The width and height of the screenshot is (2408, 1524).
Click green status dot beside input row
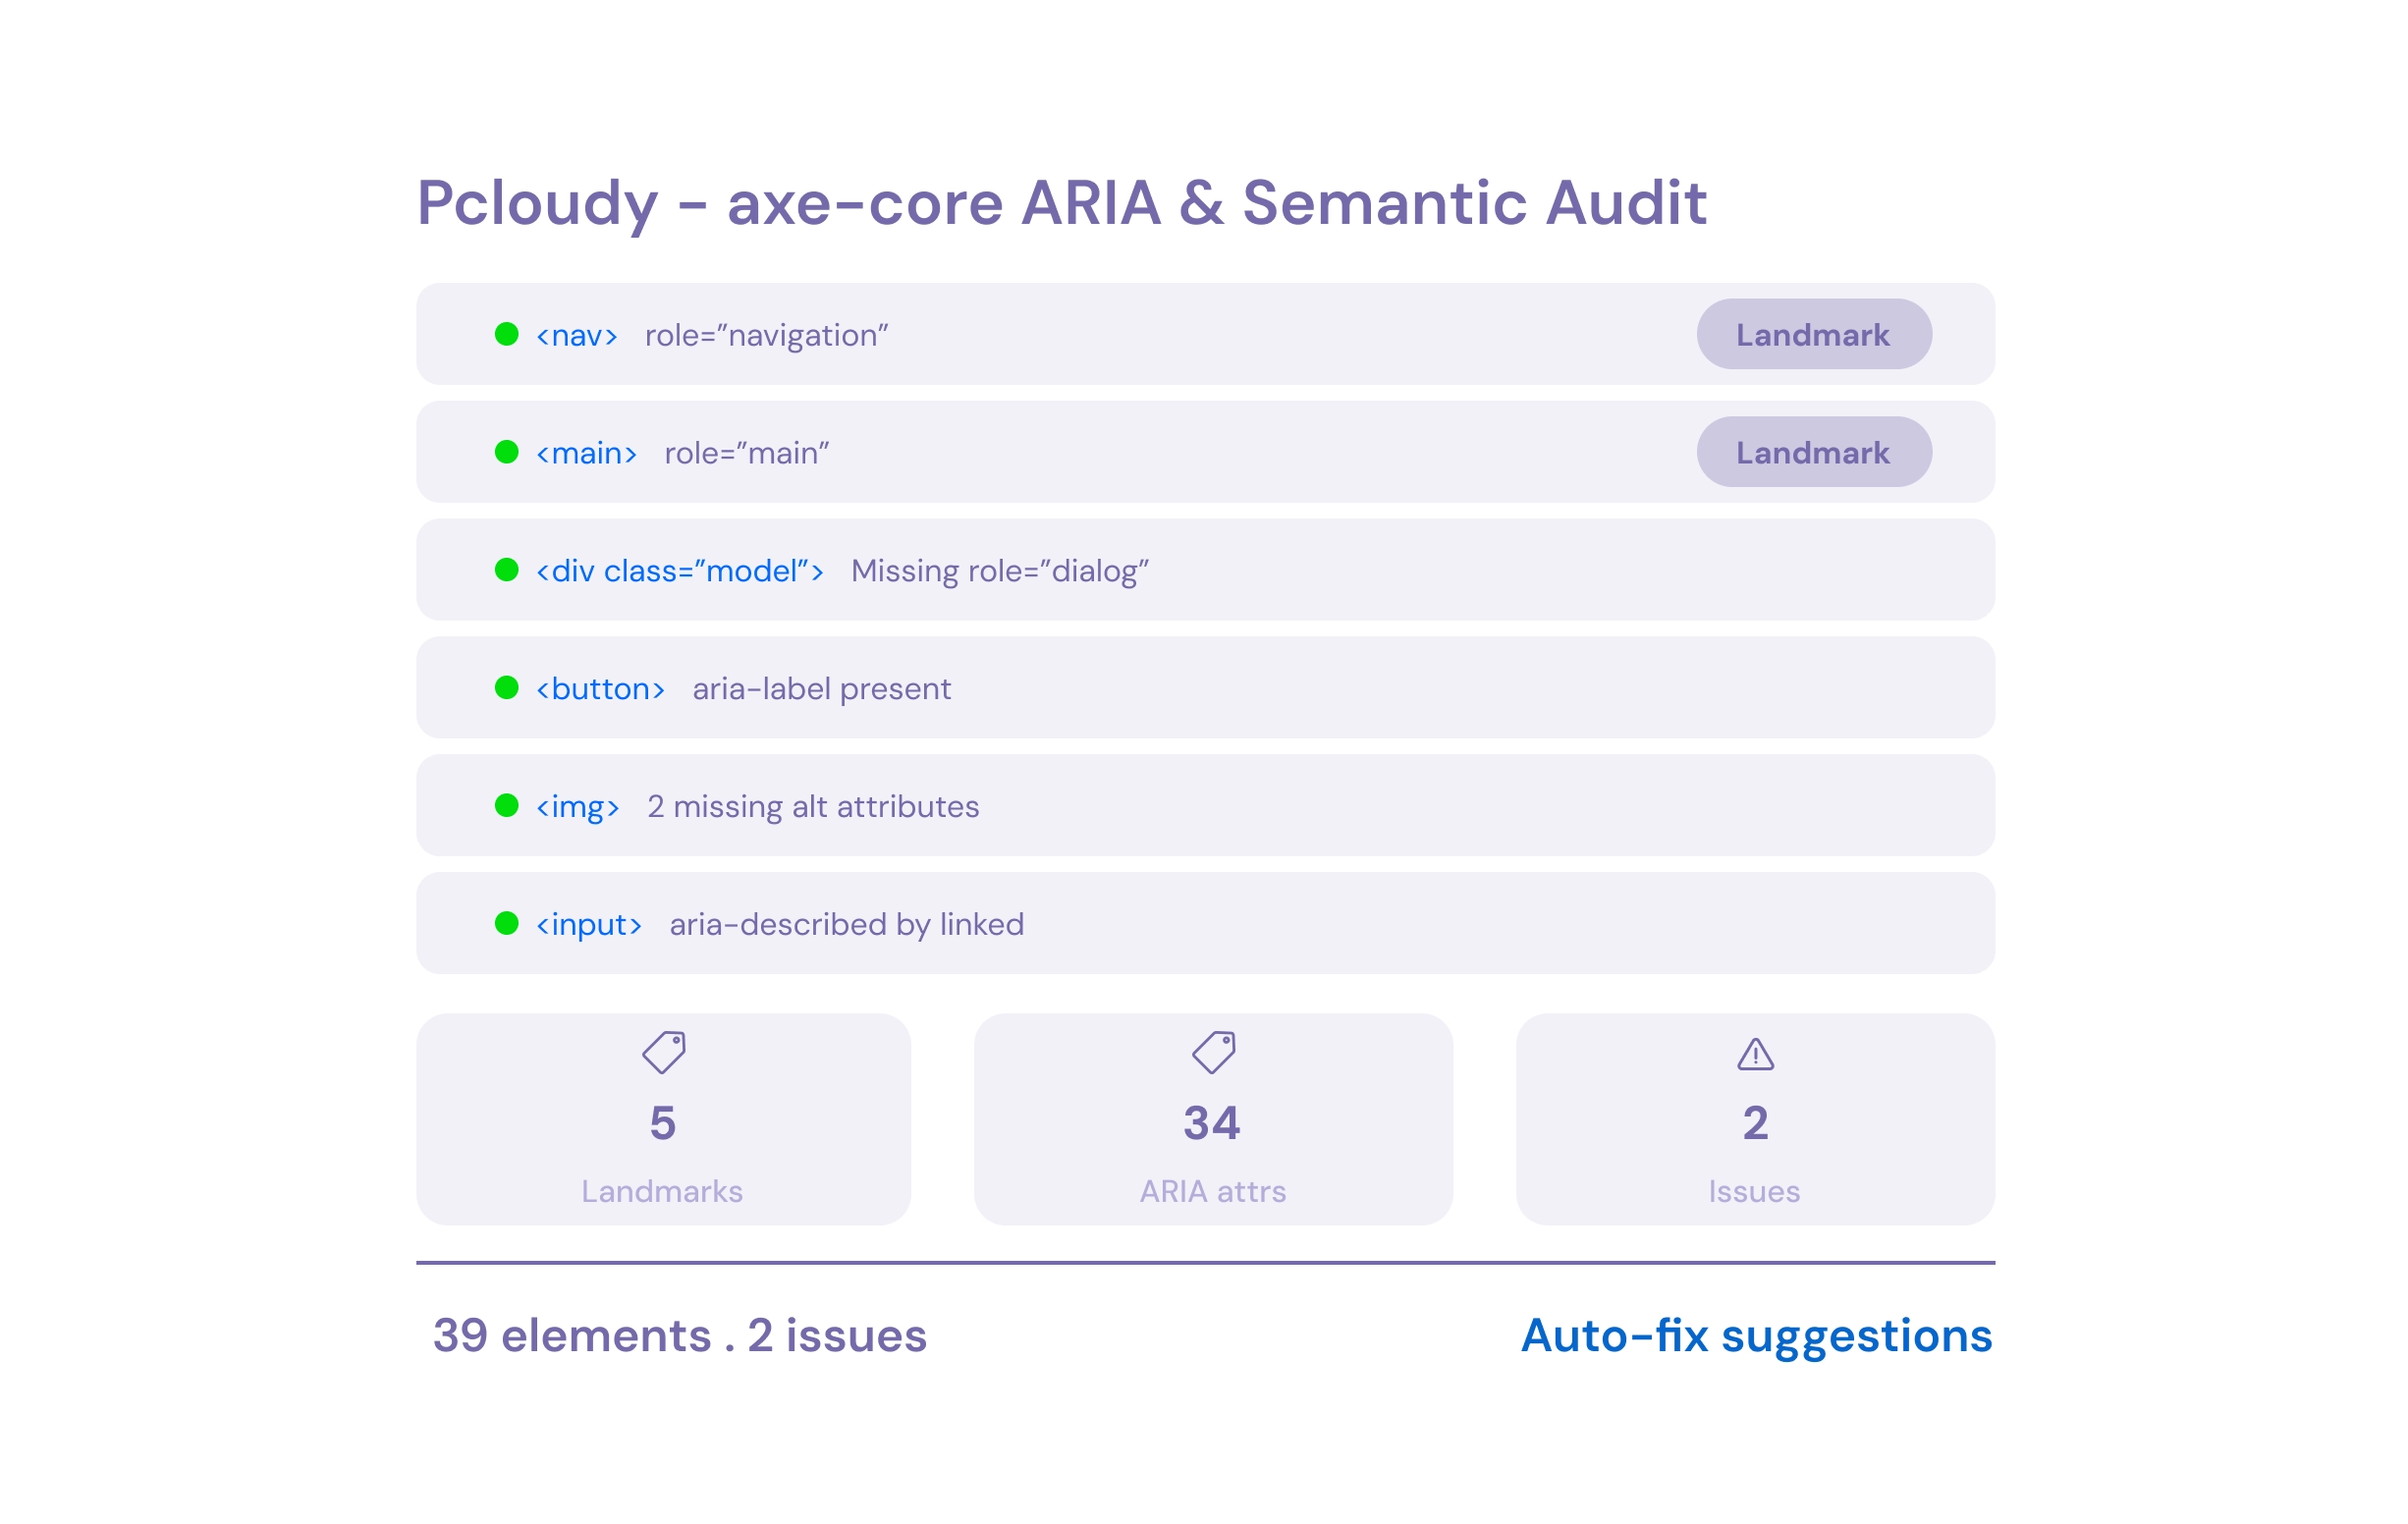(x=507, y=924)
